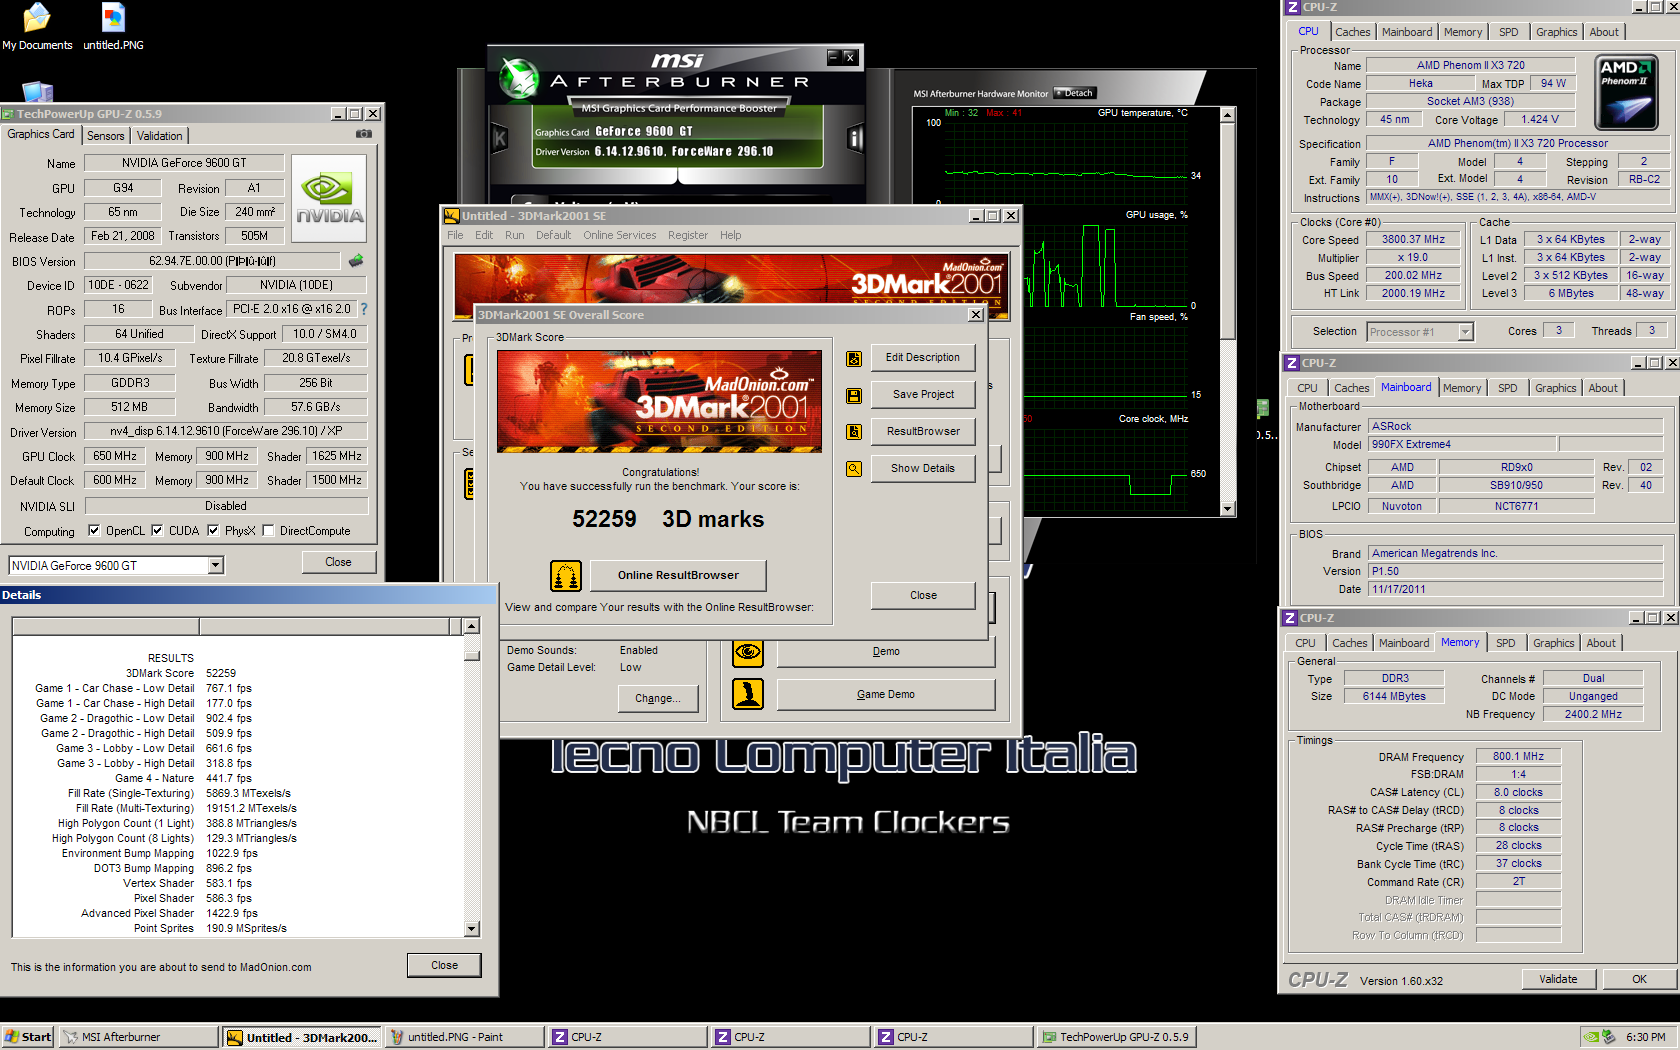Screen dimensions: 1680x1050
Task: Click Bus Interface question mark icon
Action: click(364, 309)
